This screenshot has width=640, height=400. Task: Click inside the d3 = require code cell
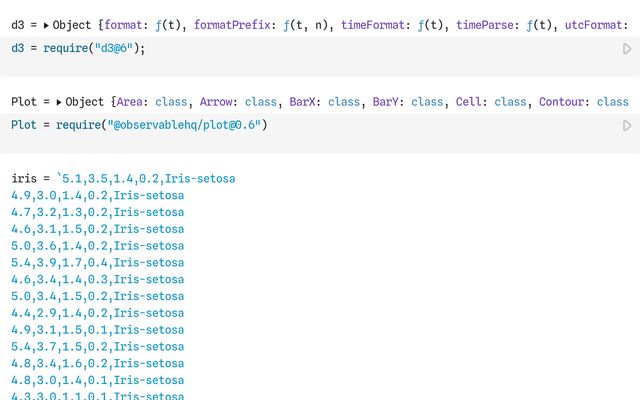300,48
